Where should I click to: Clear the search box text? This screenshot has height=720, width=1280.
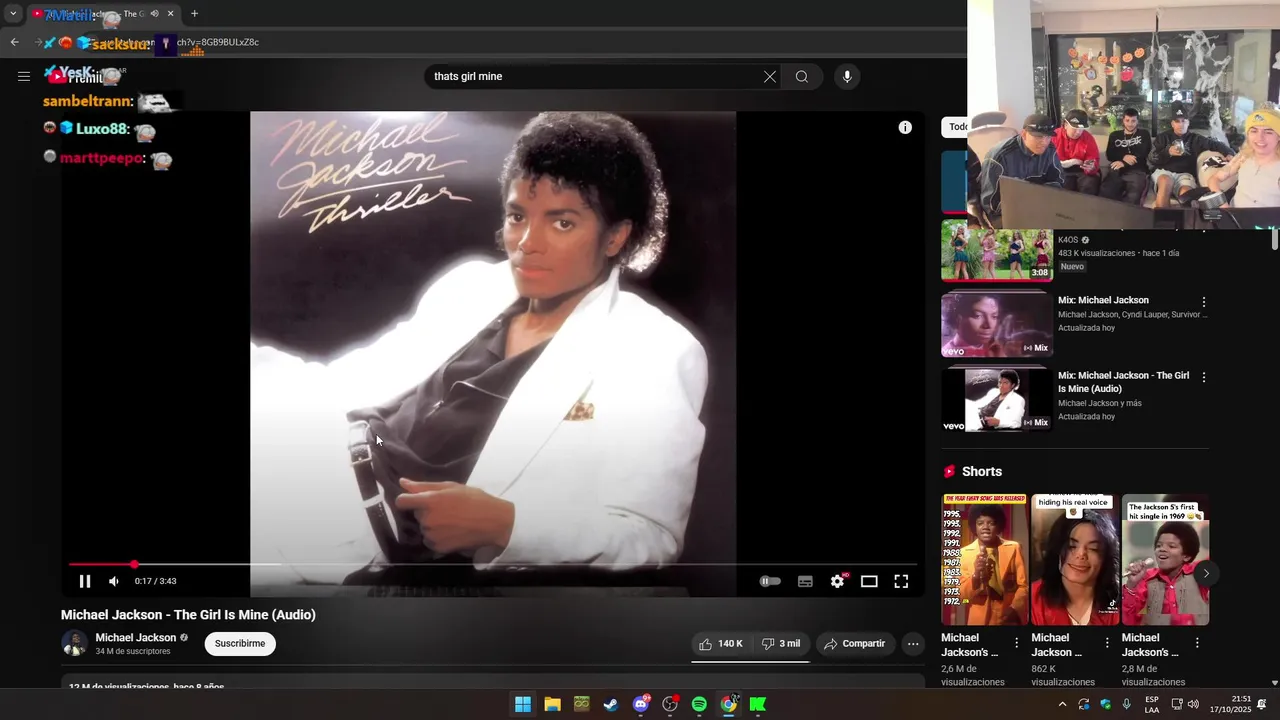770,77
